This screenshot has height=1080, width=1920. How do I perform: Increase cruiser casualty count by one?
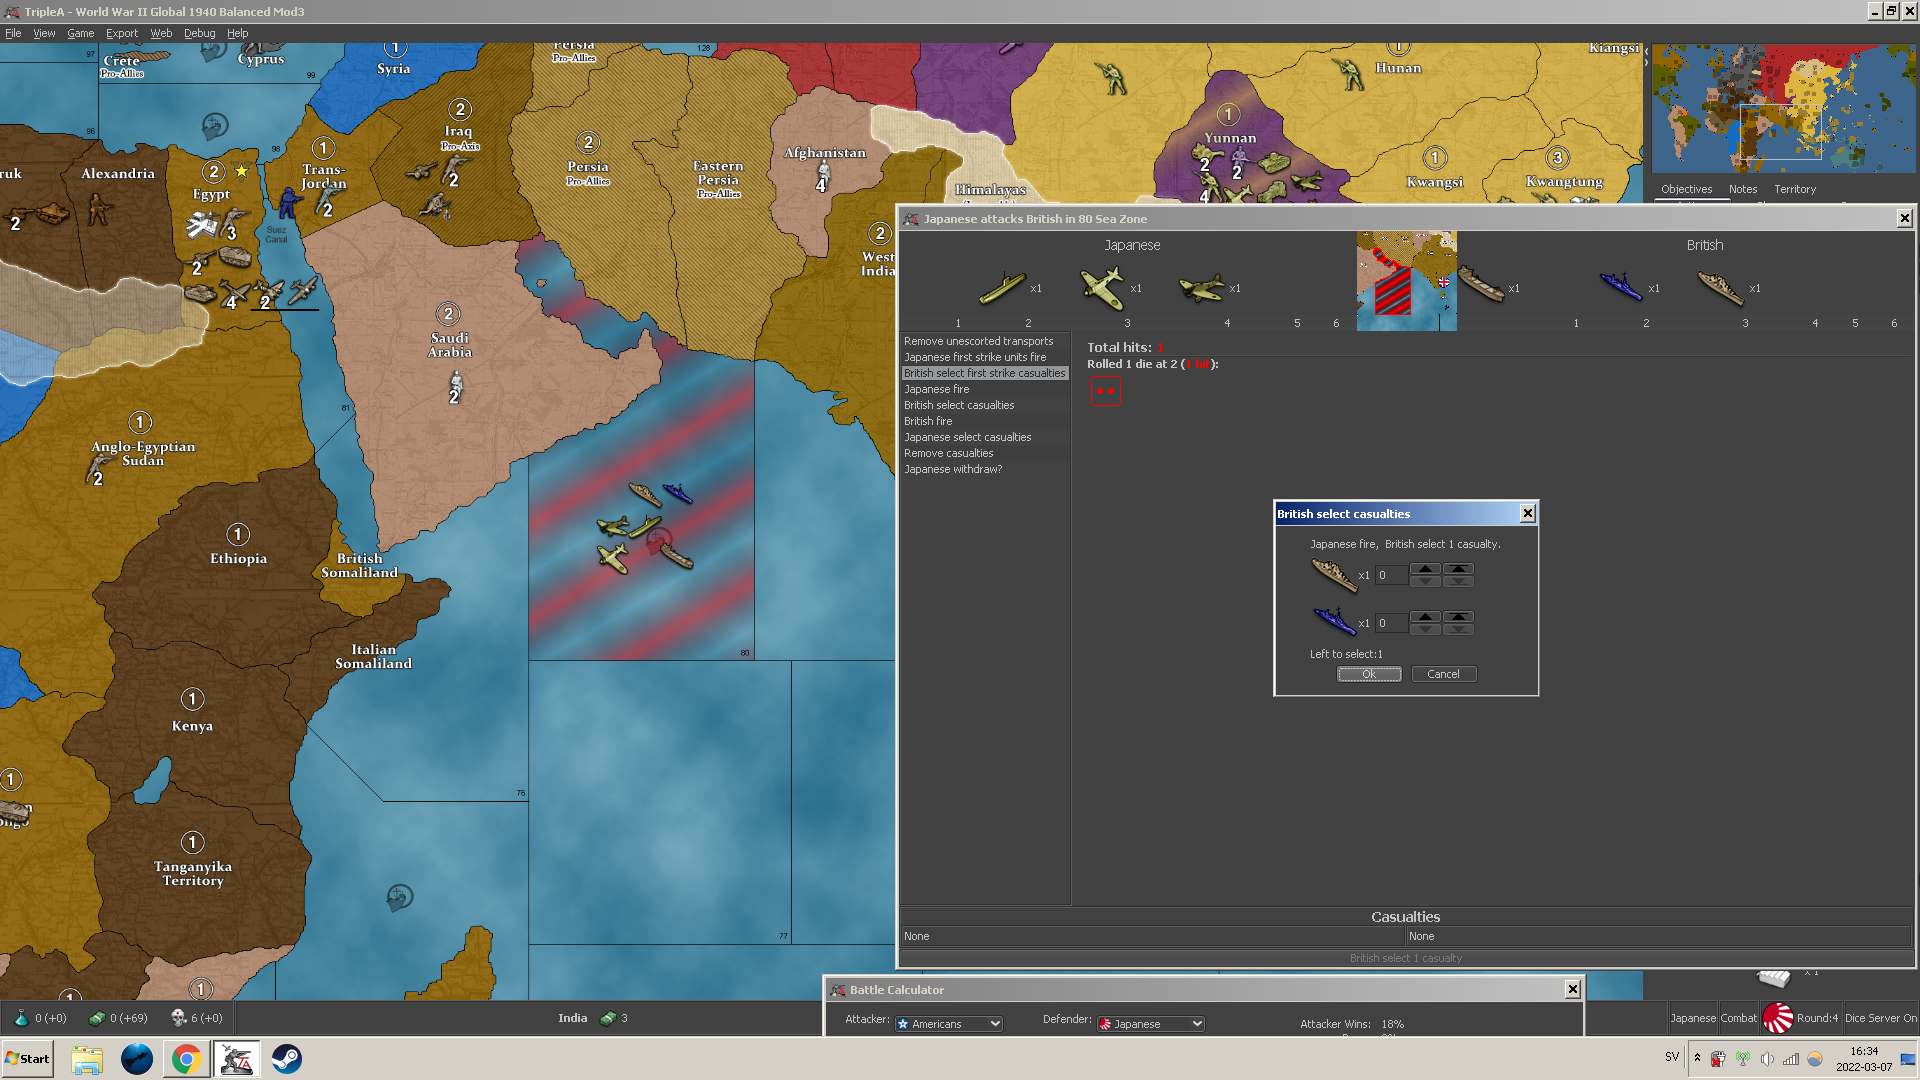coord(1425,569)
